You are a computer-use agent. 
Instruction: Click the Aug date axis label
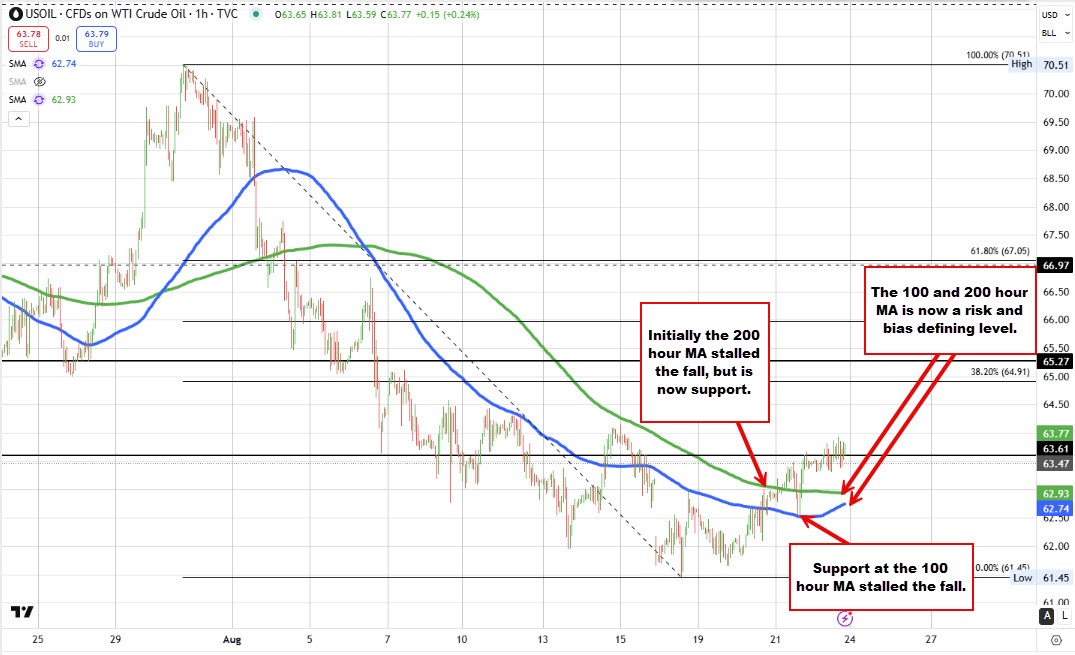point(232,639)
